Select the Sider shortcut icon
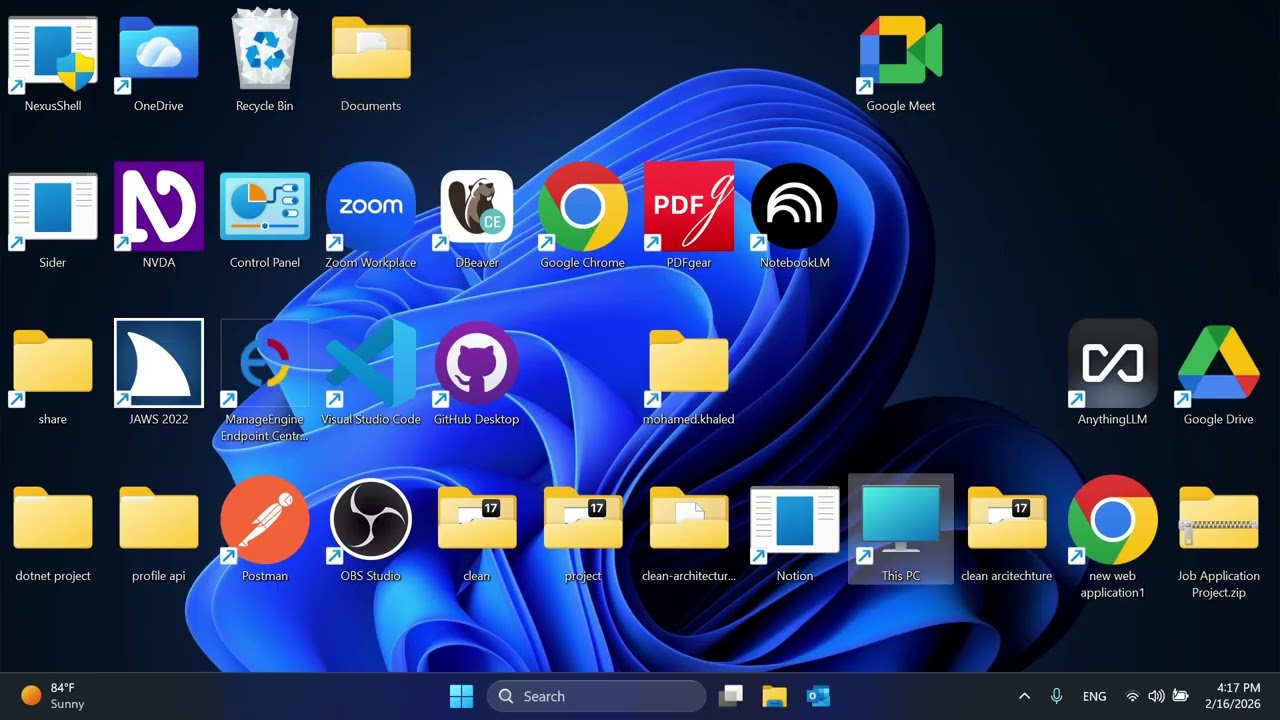The width and height of the screenshot is (1280, 720). tap(53, 219)
